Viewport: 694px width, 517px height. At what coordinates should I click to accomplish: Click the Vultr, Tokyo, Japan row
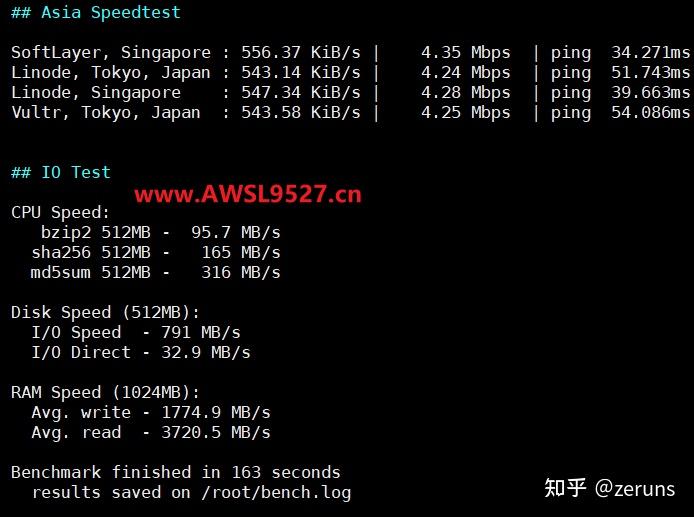(350, 112)
